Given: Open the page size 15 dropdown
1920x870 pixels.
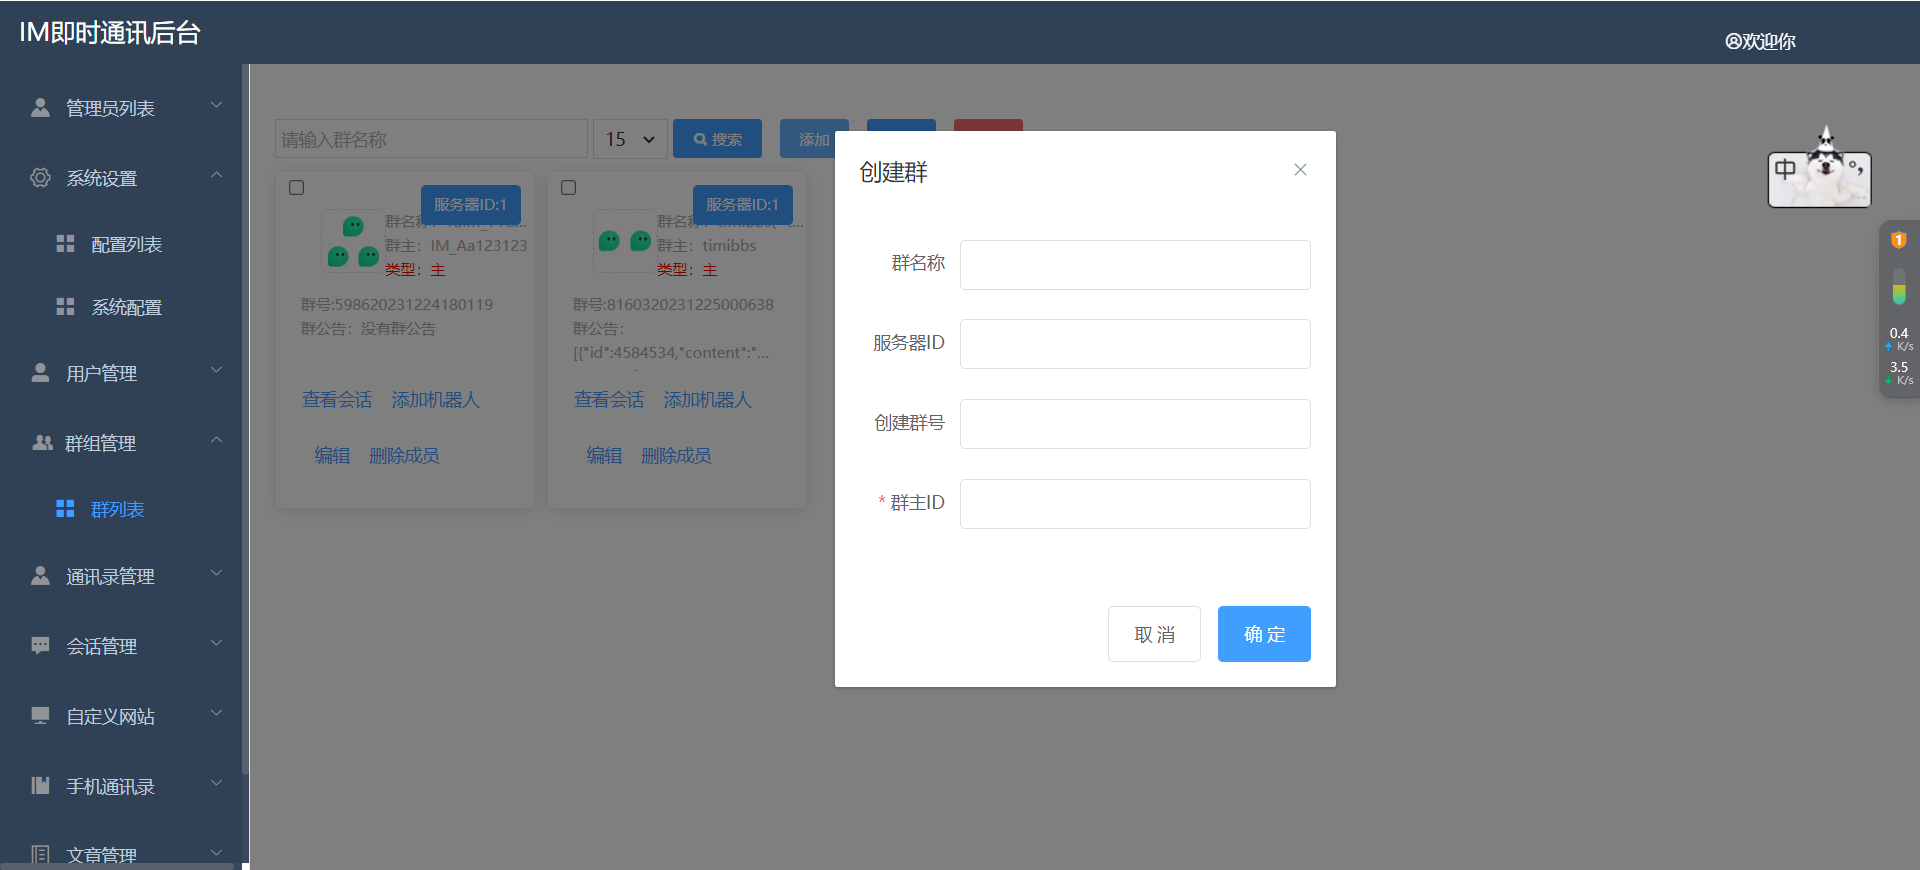Looking at the screenshot, I should tap(630, 139).
